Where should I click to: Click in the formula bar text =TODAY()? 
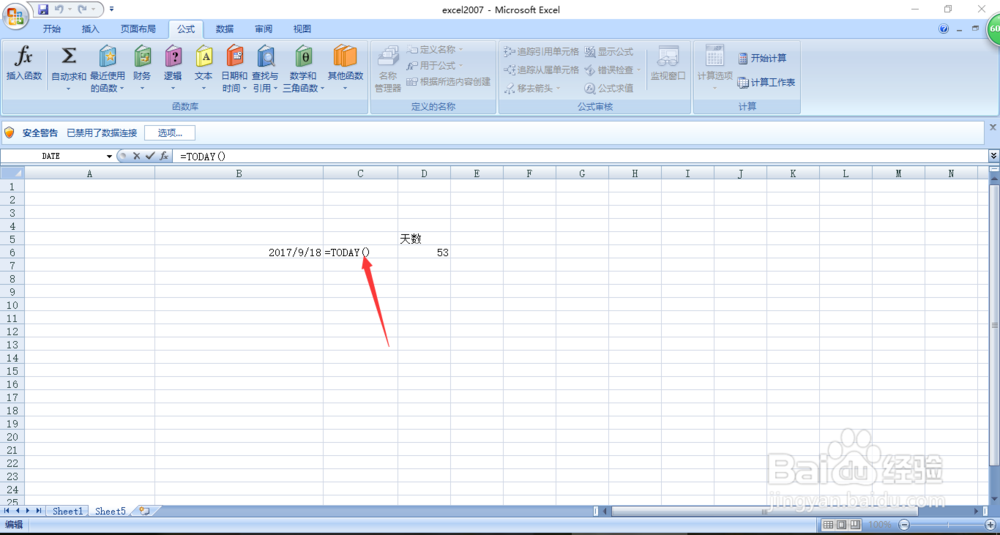203,156
